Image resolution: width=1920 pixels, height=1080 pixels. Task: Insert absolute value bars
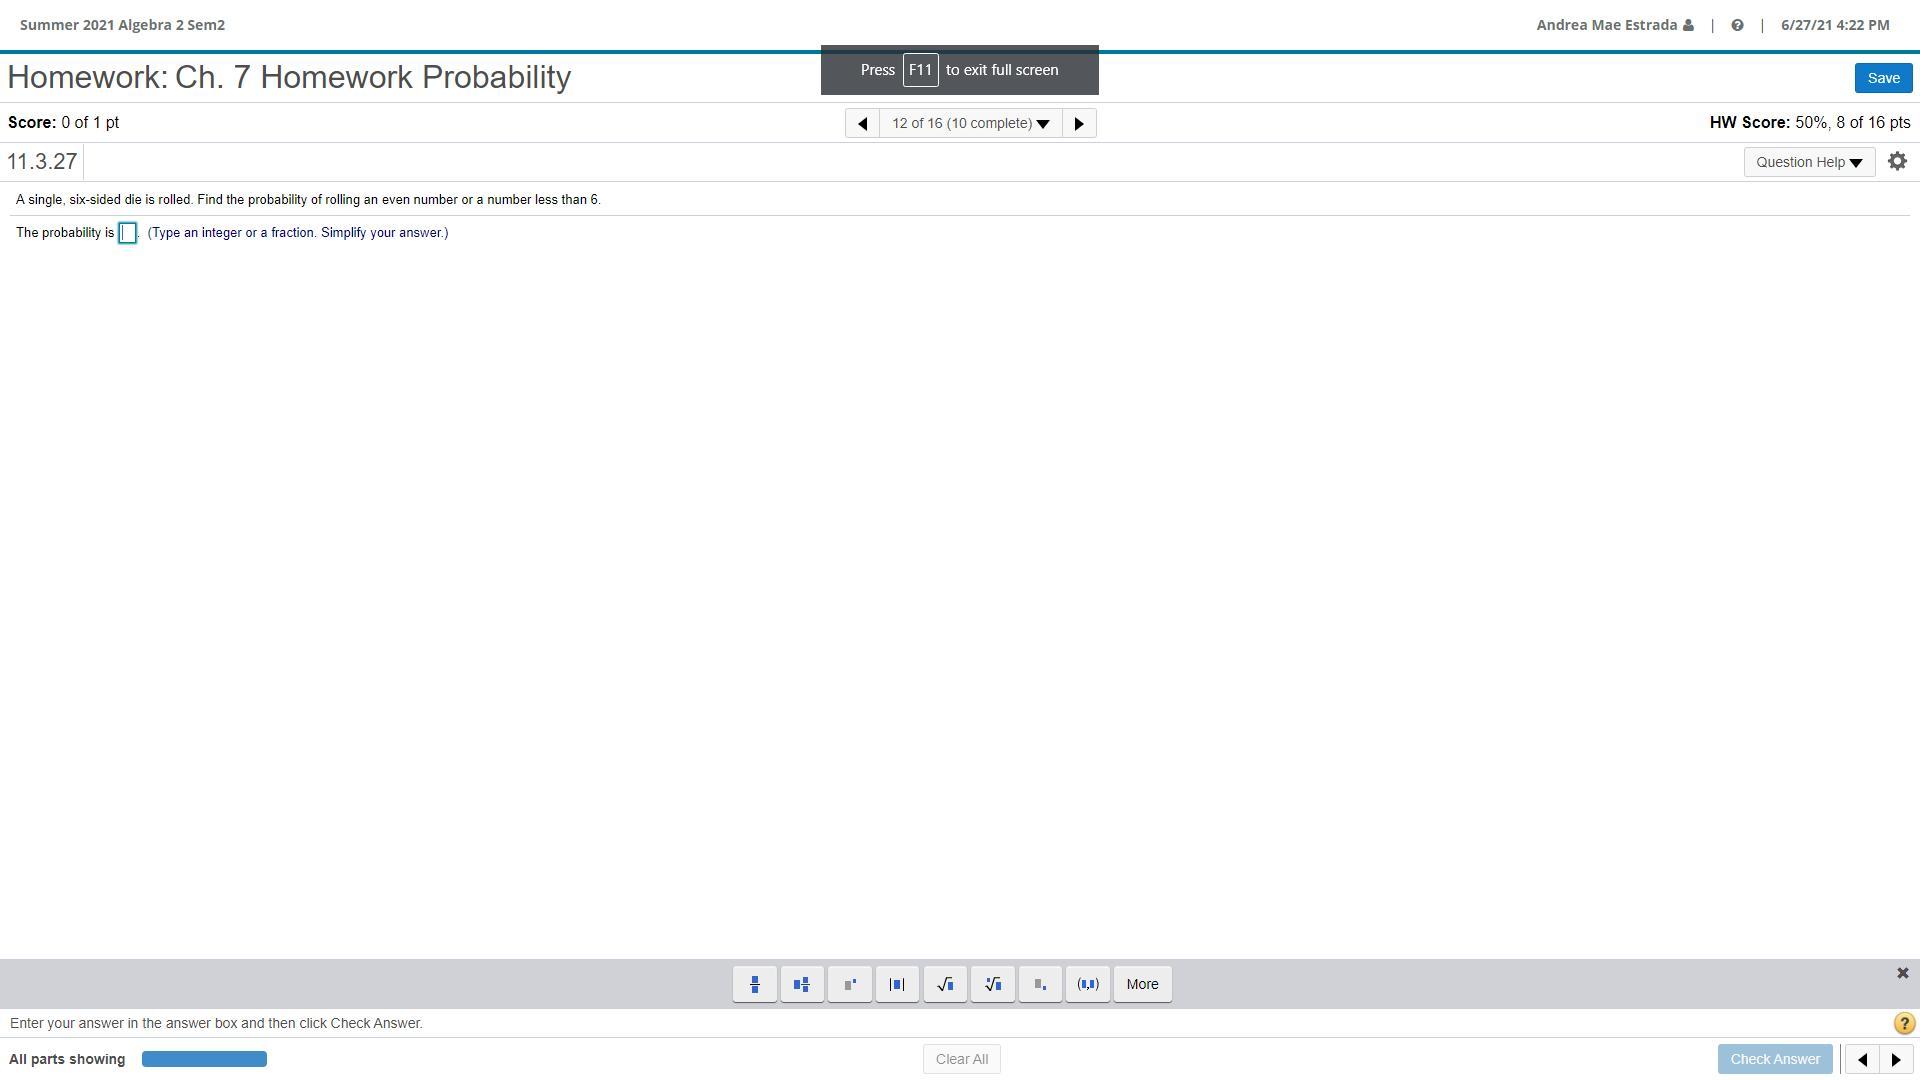point(897,984)
